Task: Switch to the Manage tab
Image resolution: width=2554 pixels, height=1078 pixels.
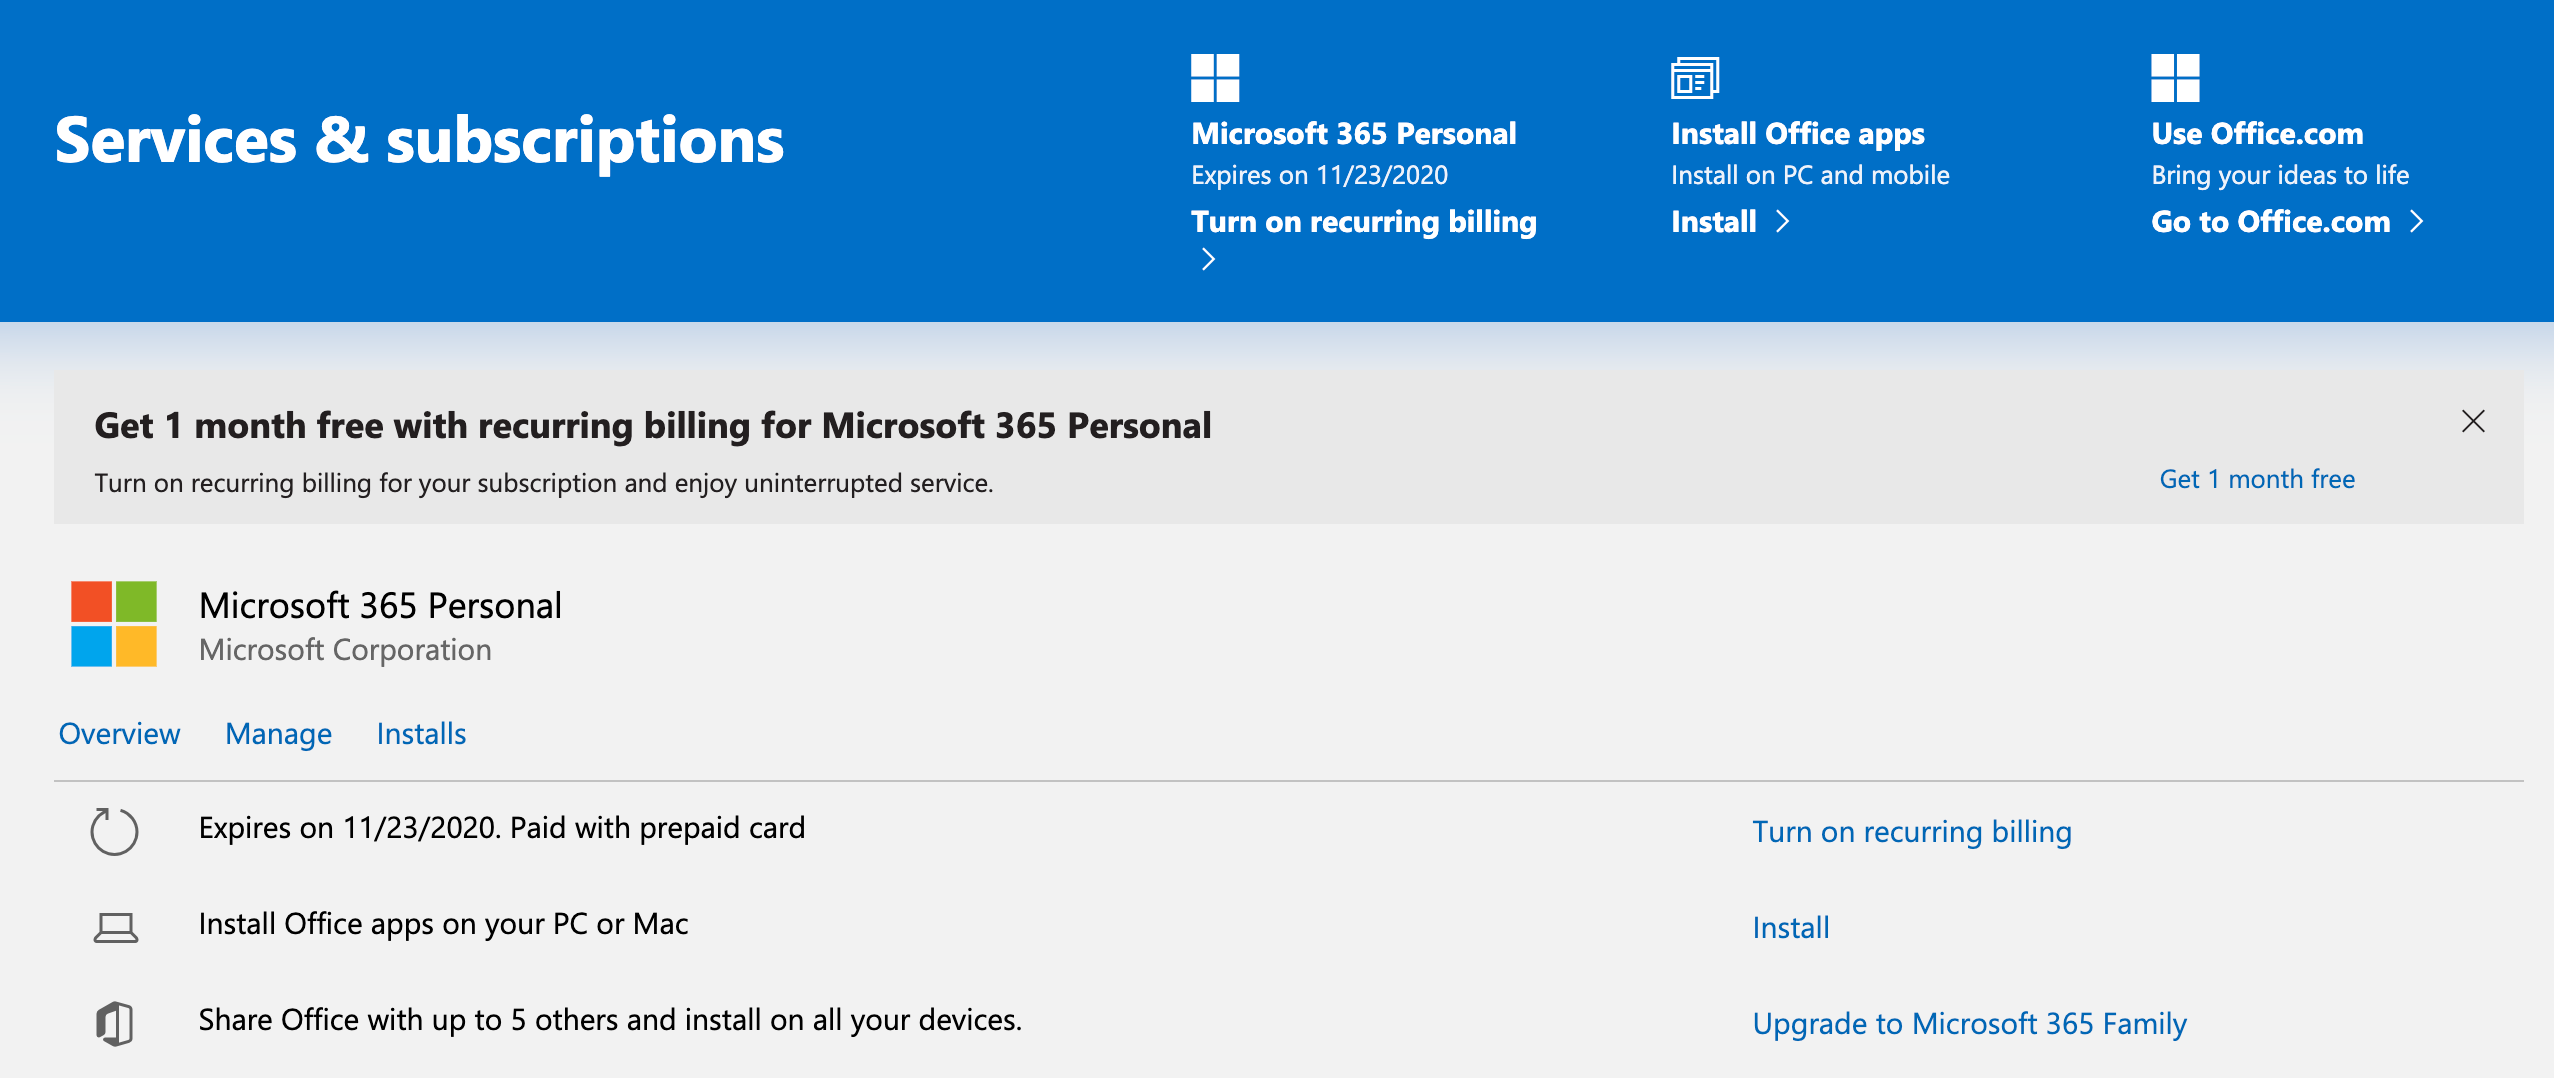Action: (x=278, y=734)
